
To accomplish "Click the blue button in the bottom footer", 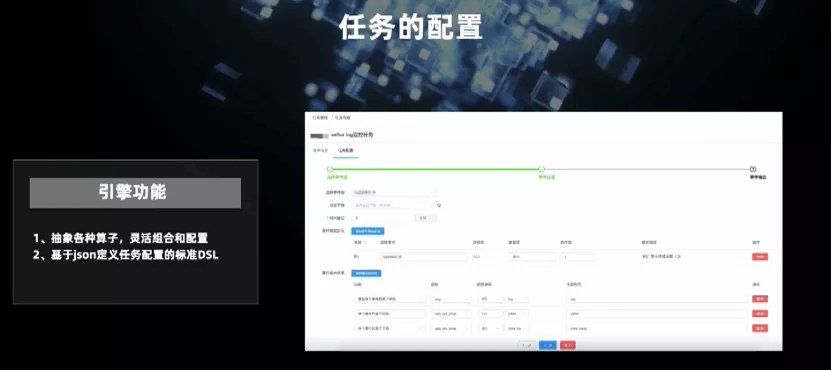I will click(x=548, y=345).
